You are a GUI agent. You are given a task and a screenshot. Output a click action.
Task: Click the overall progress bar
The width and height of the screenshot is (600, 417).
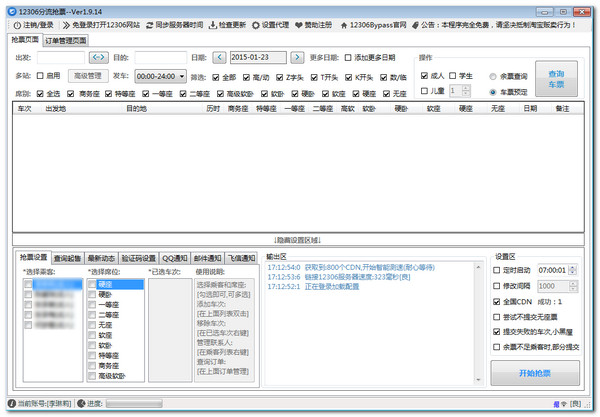coord(134,404)
